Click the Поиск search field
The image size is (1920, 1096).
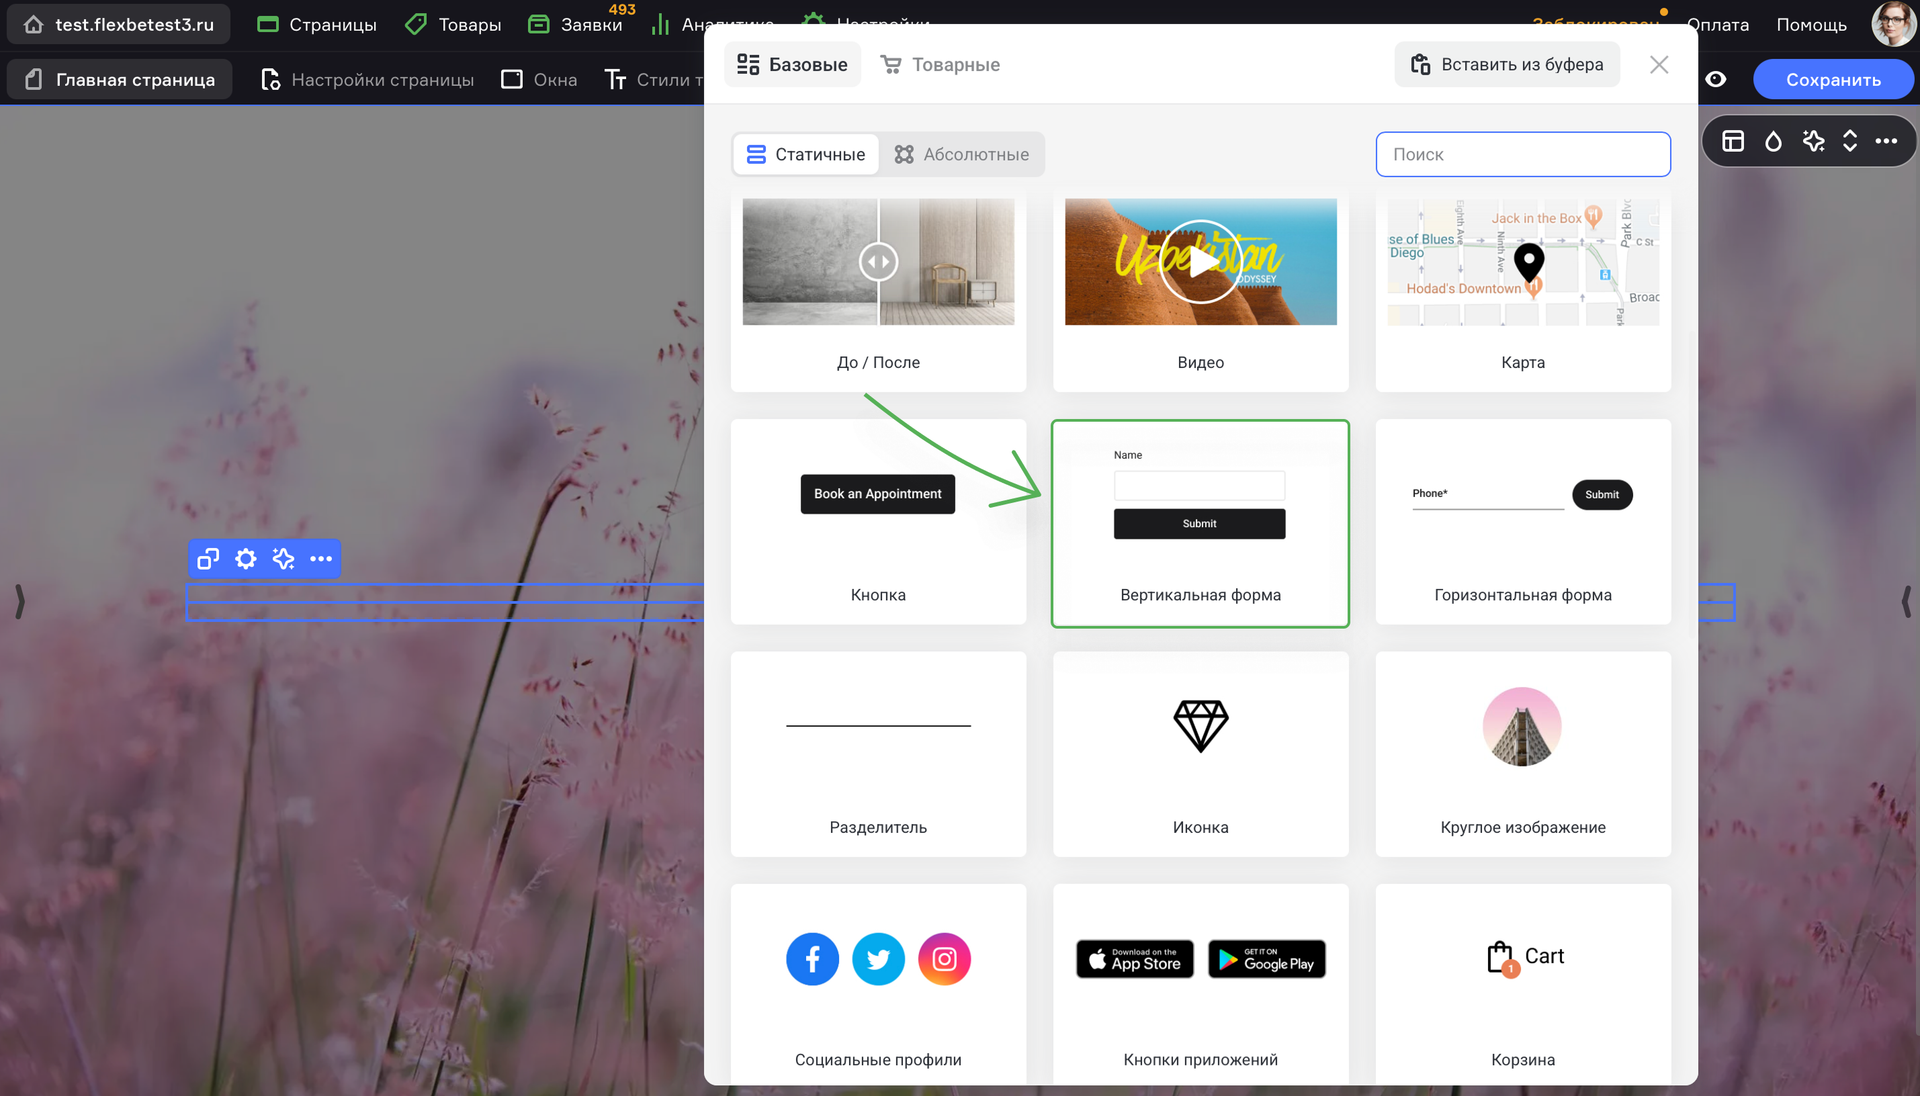coord(1523,155)
